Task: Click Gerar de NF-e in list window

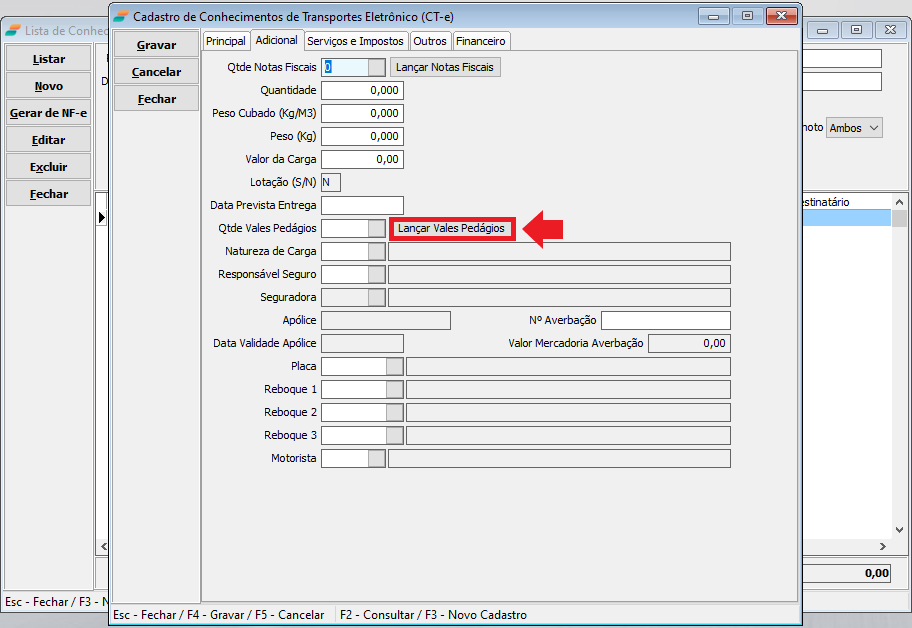Action: 48,113
